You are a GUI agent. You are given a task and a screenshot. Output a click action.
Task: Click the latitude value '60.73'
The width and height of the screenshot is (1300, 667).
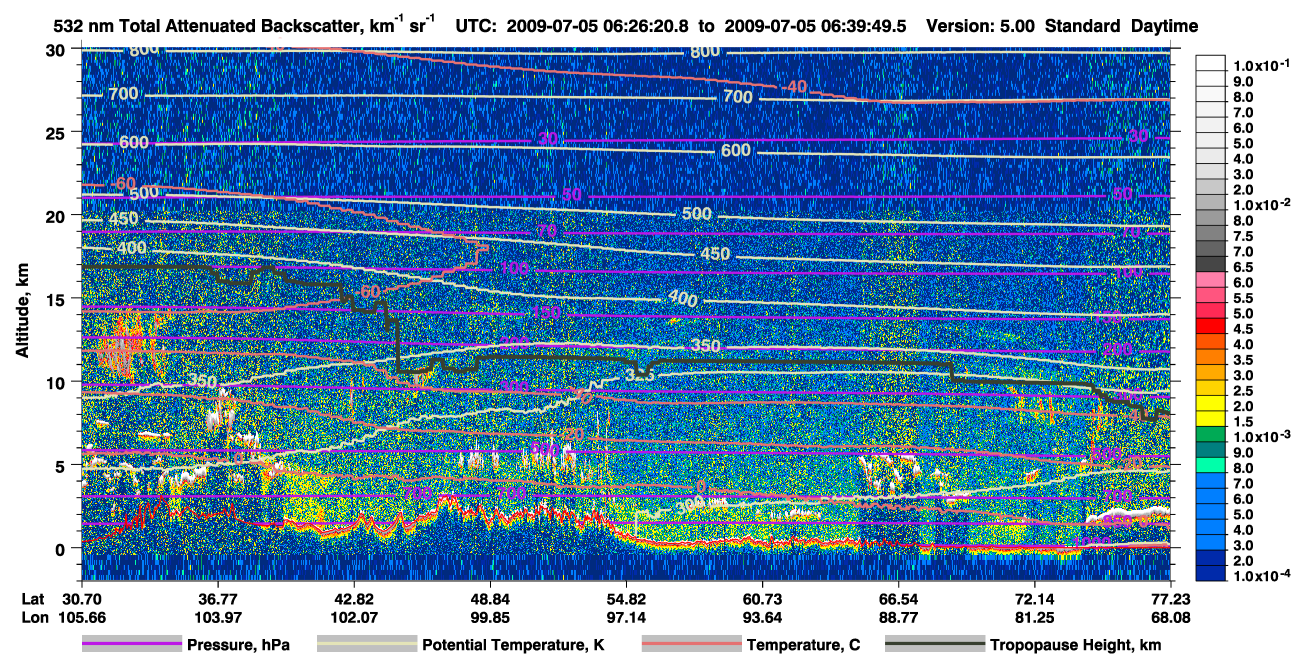[762, 598]
